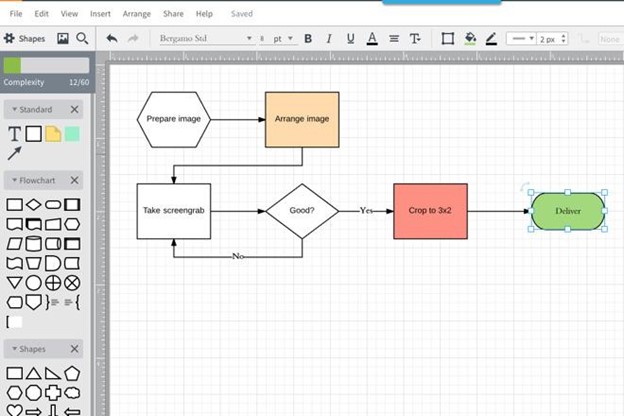Screen dimensions: 624x416
Task: Click the shape border style icon
Action: pos(448,39)
